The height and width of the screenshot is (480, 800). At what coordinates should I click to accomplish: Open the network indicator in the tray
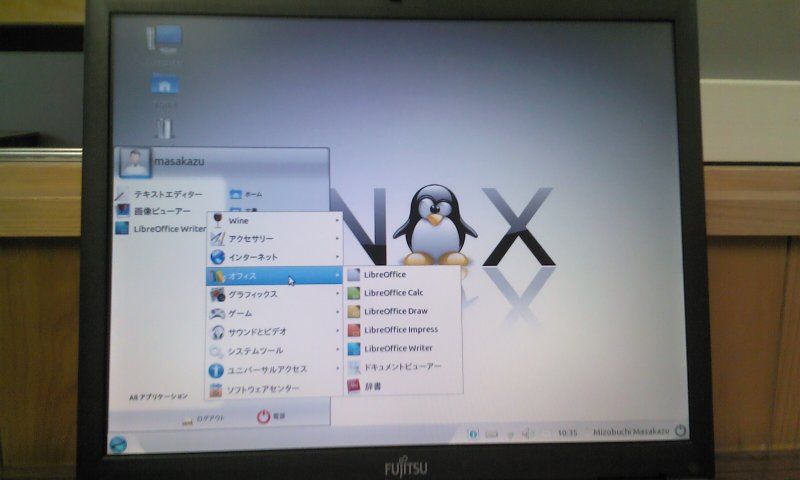pos(510,434)
